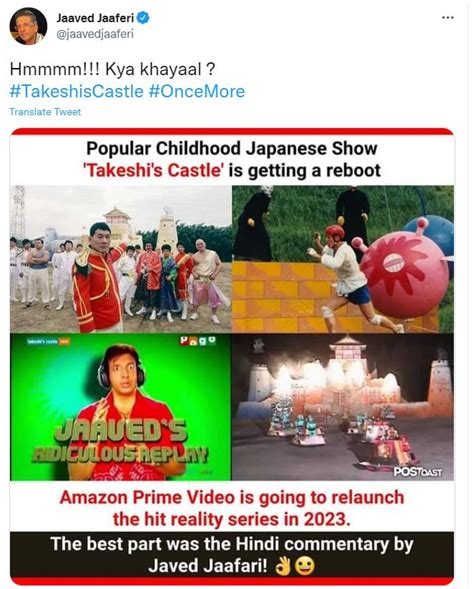474x589 pixels.
Task: Click the POSTOAST watermark logo
Action: (418, 471)
